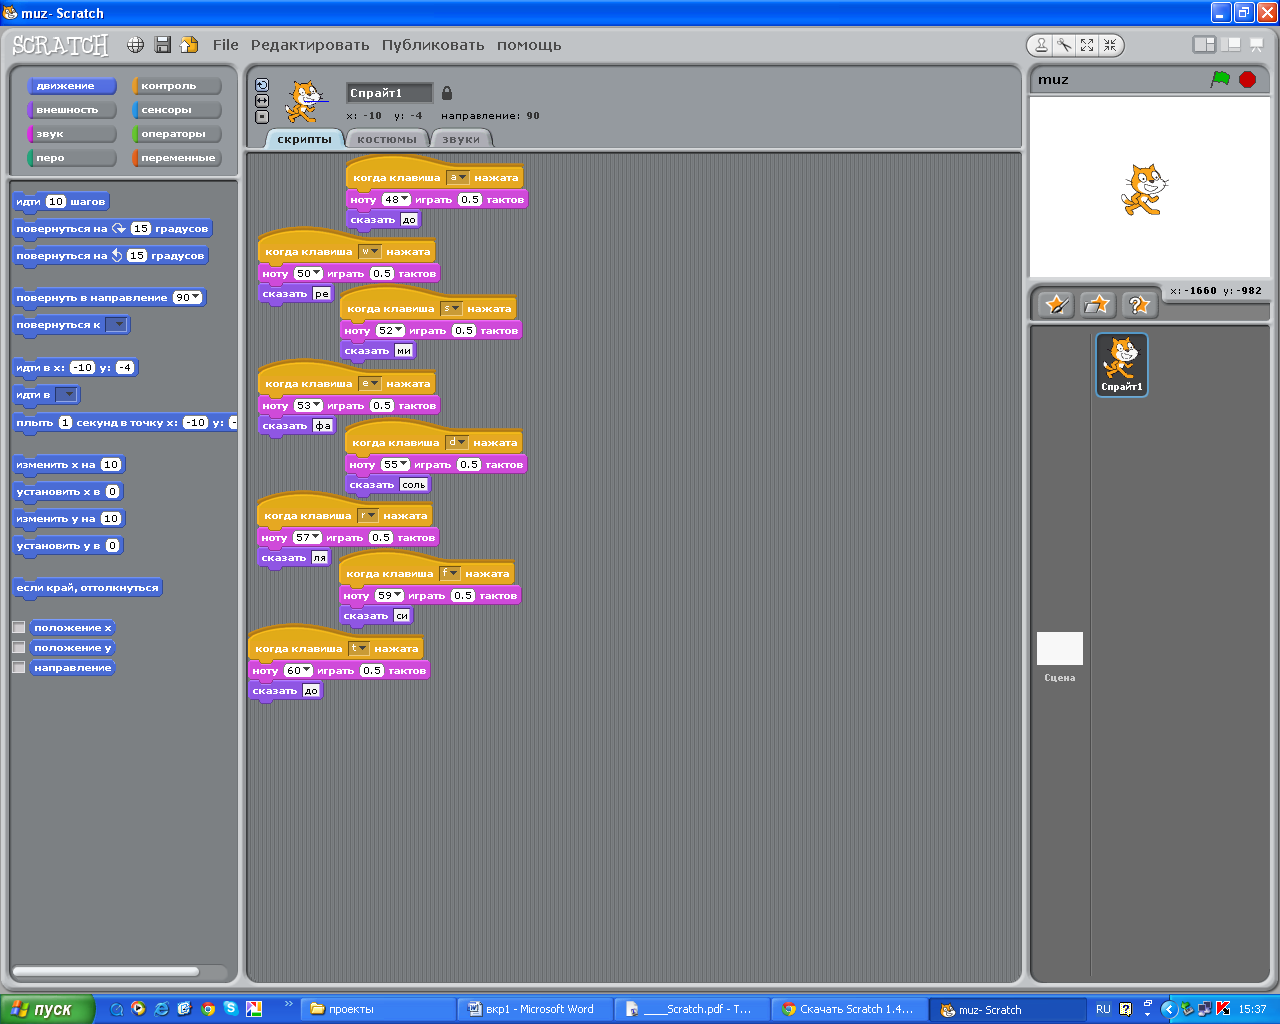Select the сенсоры block category
Image resolution: width=1280 pixels, height=1024 pixels.
177,110
